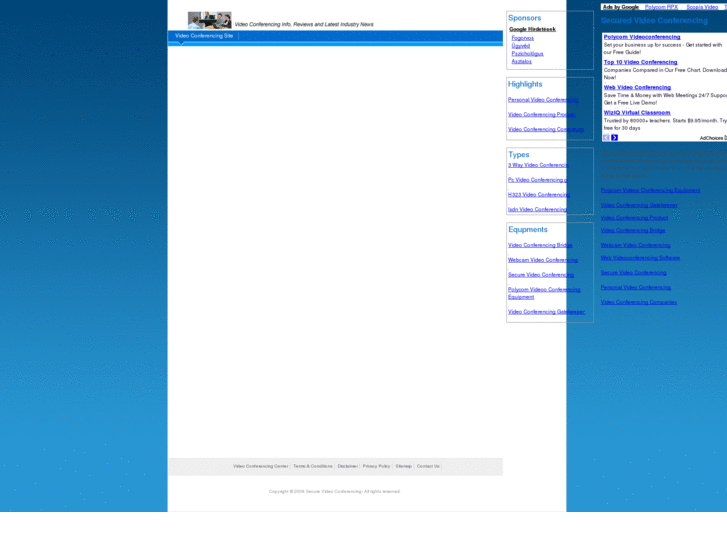
Task: Open the Sitemap footer link
Action: pyautogui.click(x=403, y=466)
